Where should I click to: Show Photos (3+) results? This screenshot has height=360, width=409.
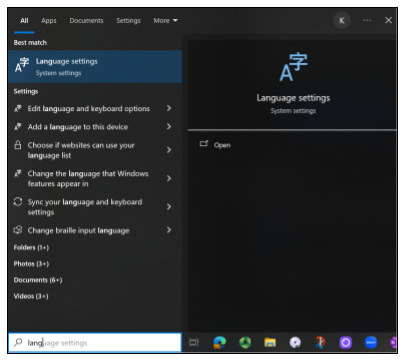point(31,264)
